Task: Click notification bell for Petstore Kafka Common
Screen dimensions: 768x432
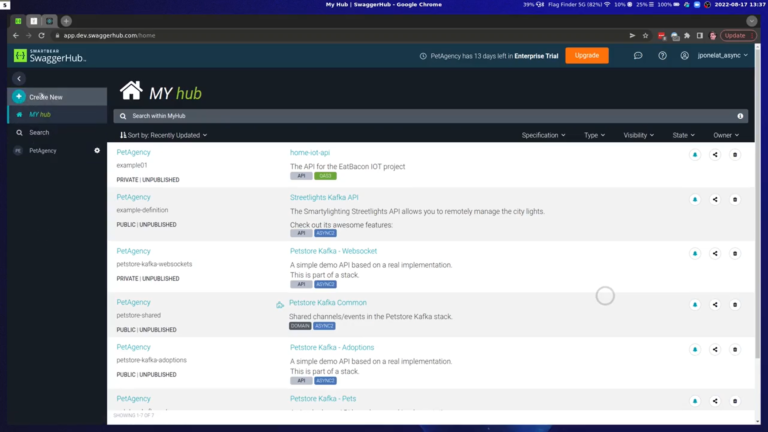Action: coord(695,305)
